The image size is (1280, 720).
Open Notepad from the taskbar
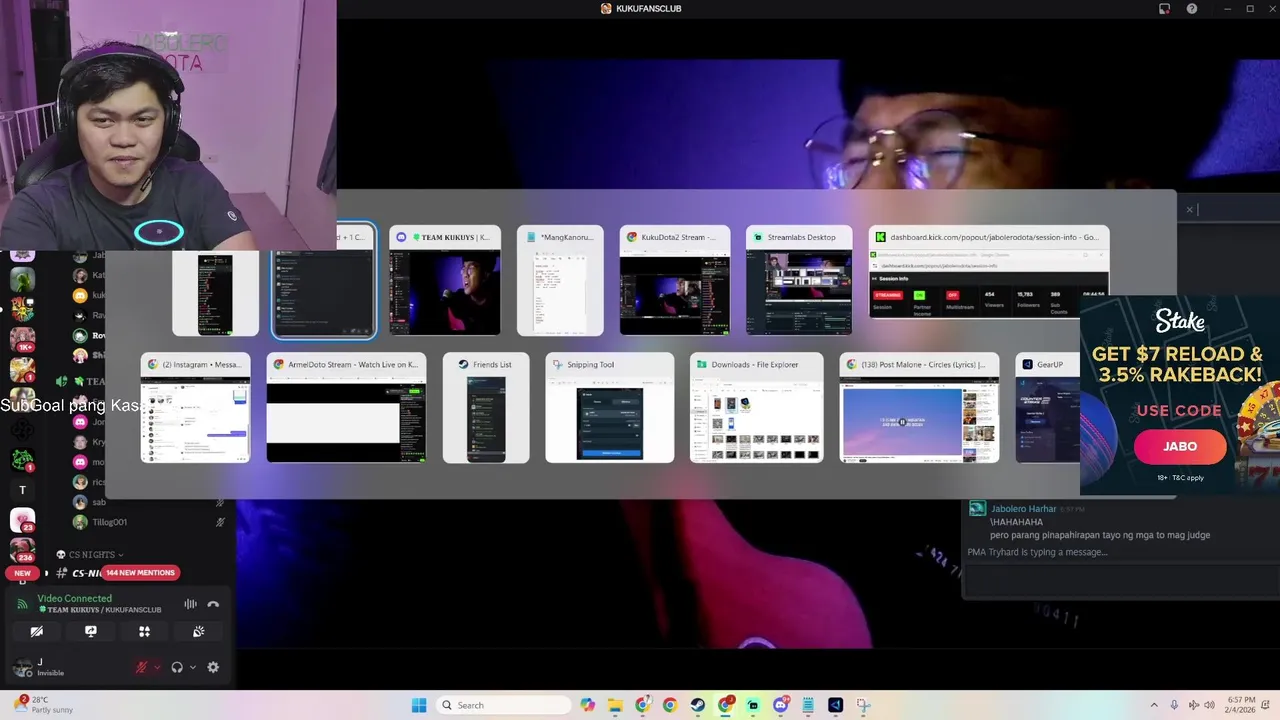808,705
